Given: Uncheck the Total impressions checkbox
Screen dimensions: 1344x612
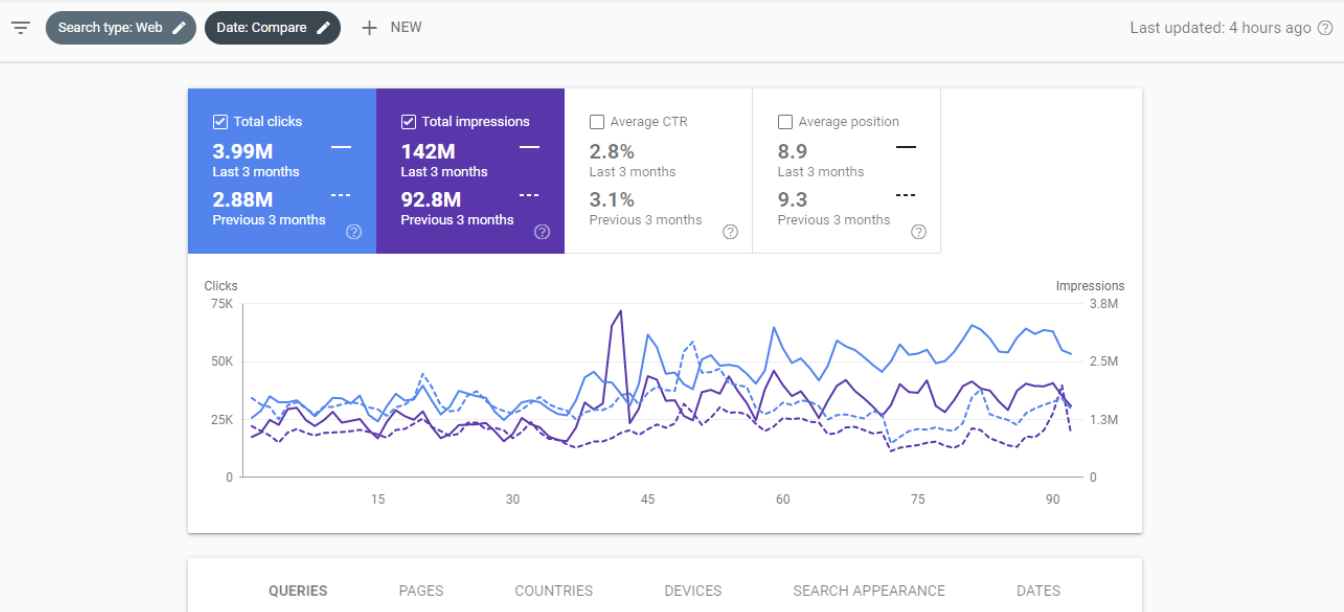Looking at the screenshot, I should click(408, 122).
